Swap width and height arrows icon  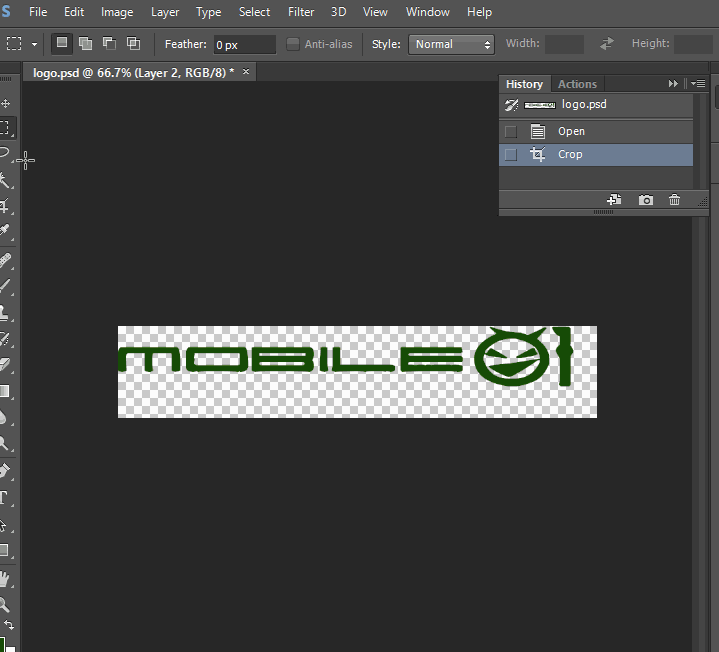[607, 44]
